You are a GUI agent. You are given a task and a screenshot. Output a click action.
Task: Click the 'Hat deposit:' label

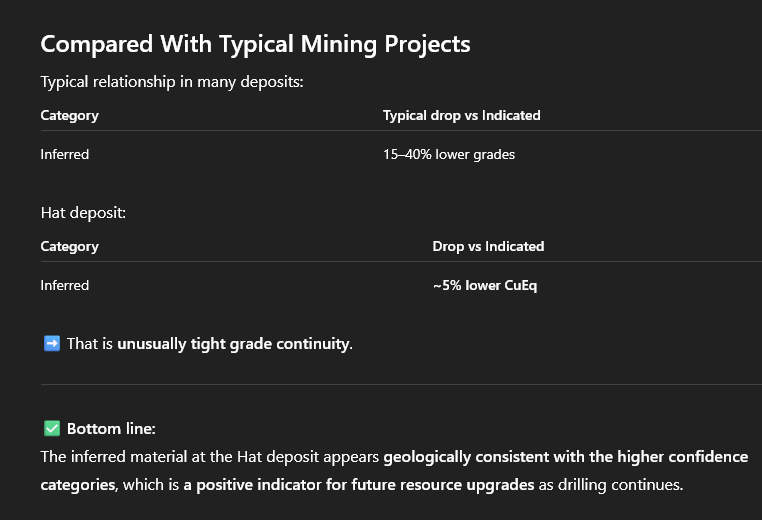(83, 212)
